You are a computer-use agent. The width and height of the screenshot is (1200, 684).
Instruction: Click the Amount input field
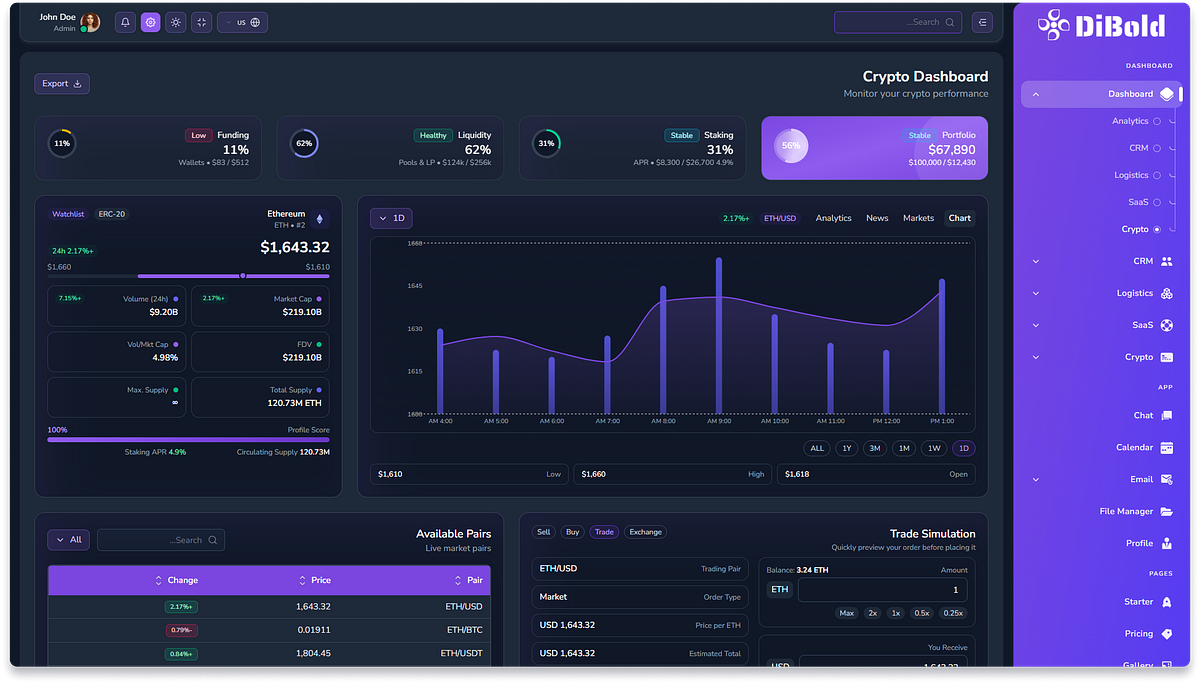point(883,590)
